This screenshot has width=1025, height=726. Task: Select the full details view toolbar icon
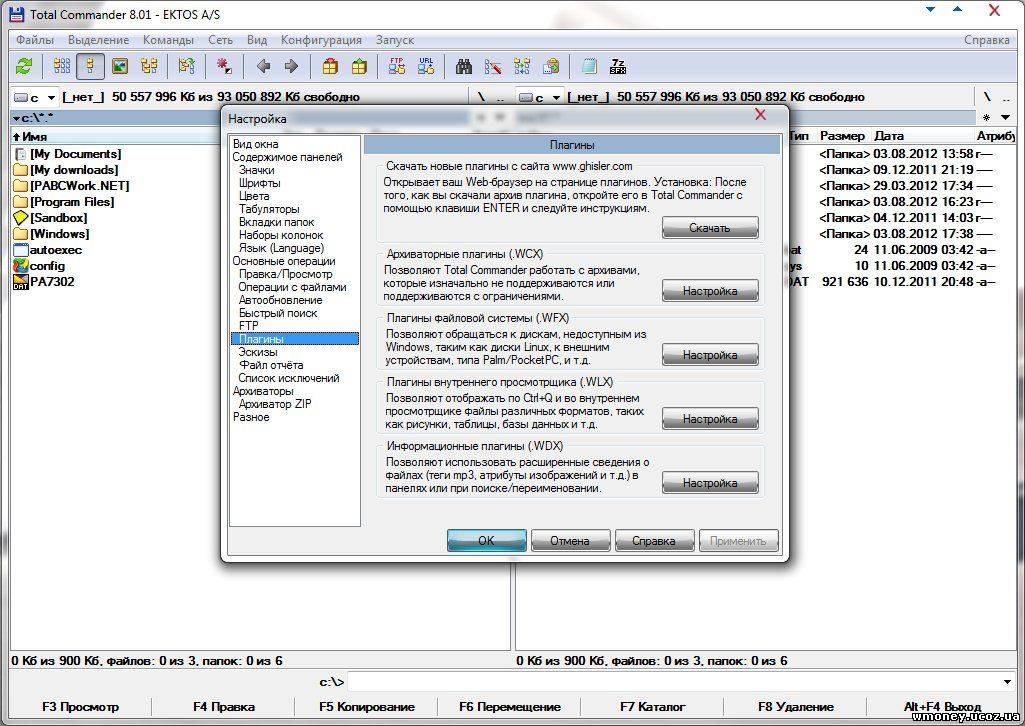(x=90, y=66)
